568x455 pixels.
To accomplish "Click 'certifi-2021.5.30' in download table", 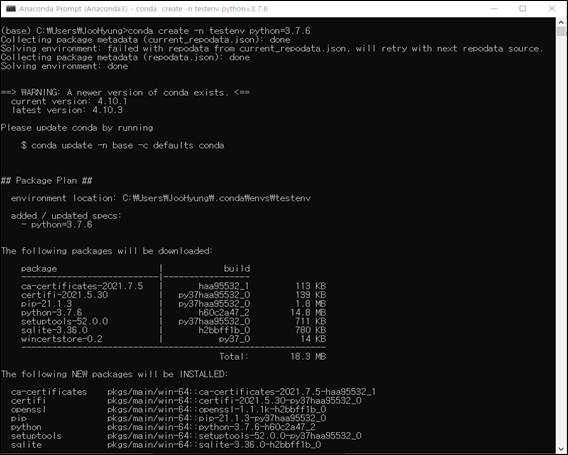I will coord(64,295).
